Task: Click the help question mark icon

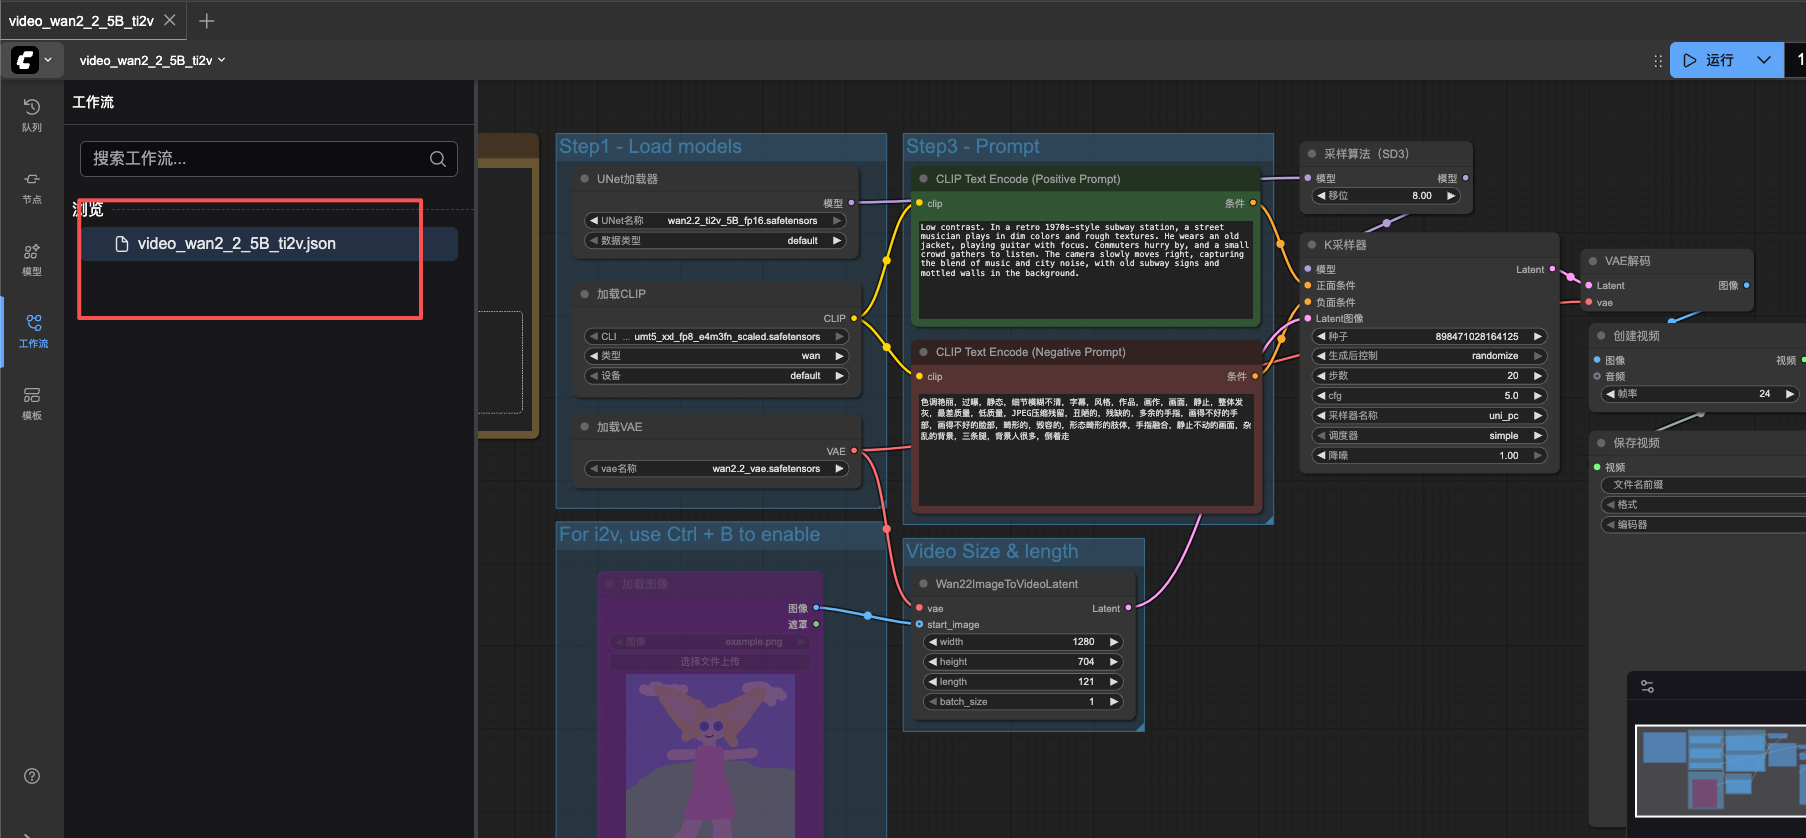Action: pos(32,776)
